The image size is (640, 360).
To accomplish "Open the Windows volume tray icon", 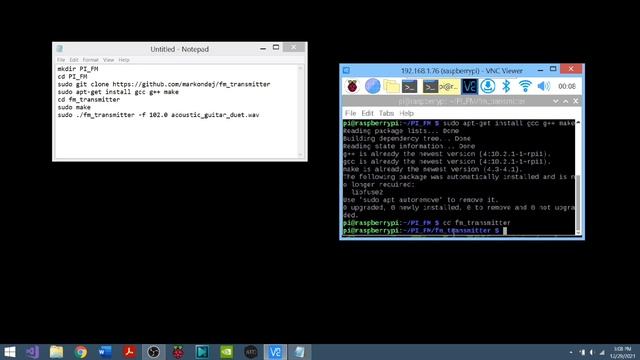I will click(591, 352).
